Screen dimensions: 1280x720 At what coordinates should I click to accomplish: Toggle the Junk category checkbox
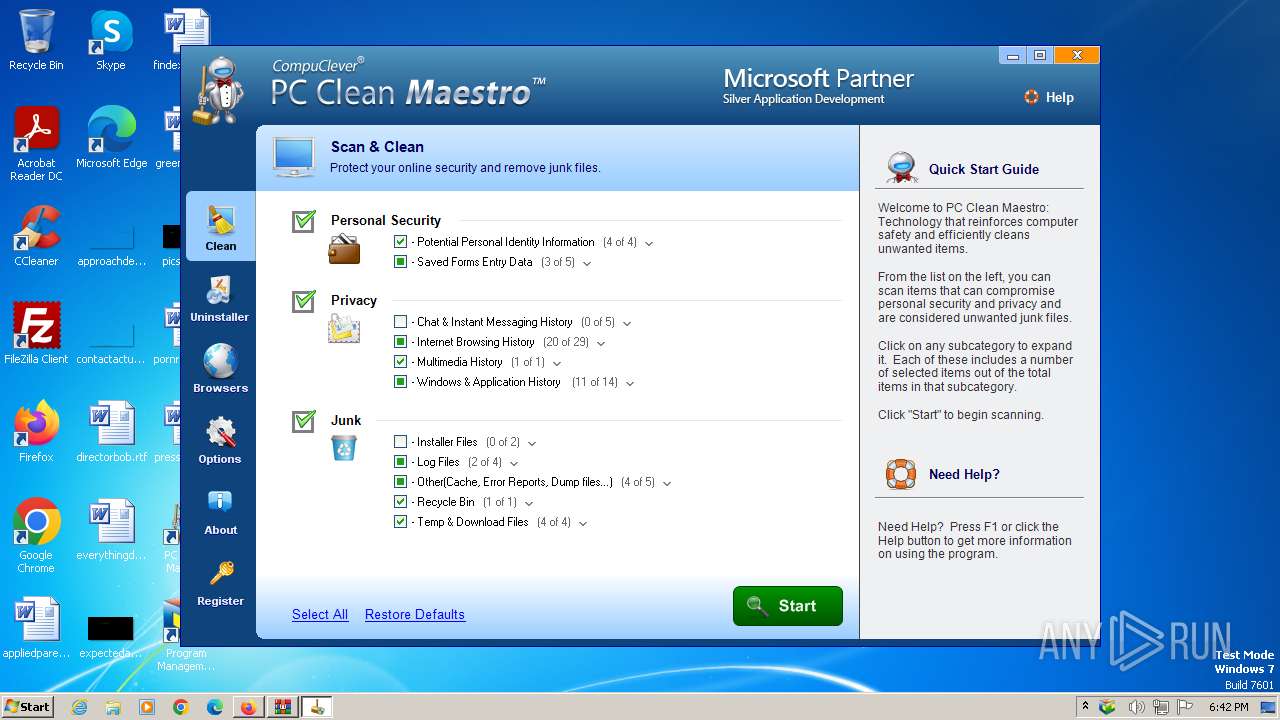304,421
